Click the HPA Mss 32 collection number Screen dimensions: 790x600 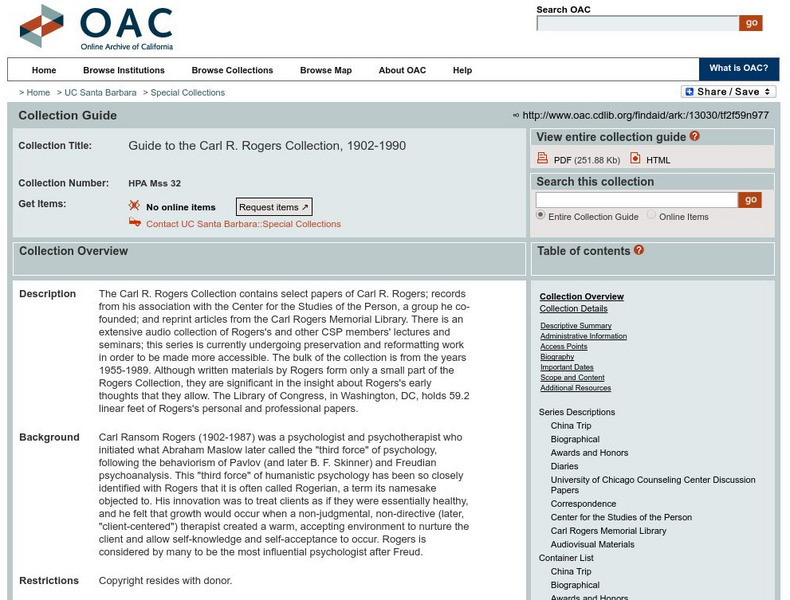pos(154,183)
